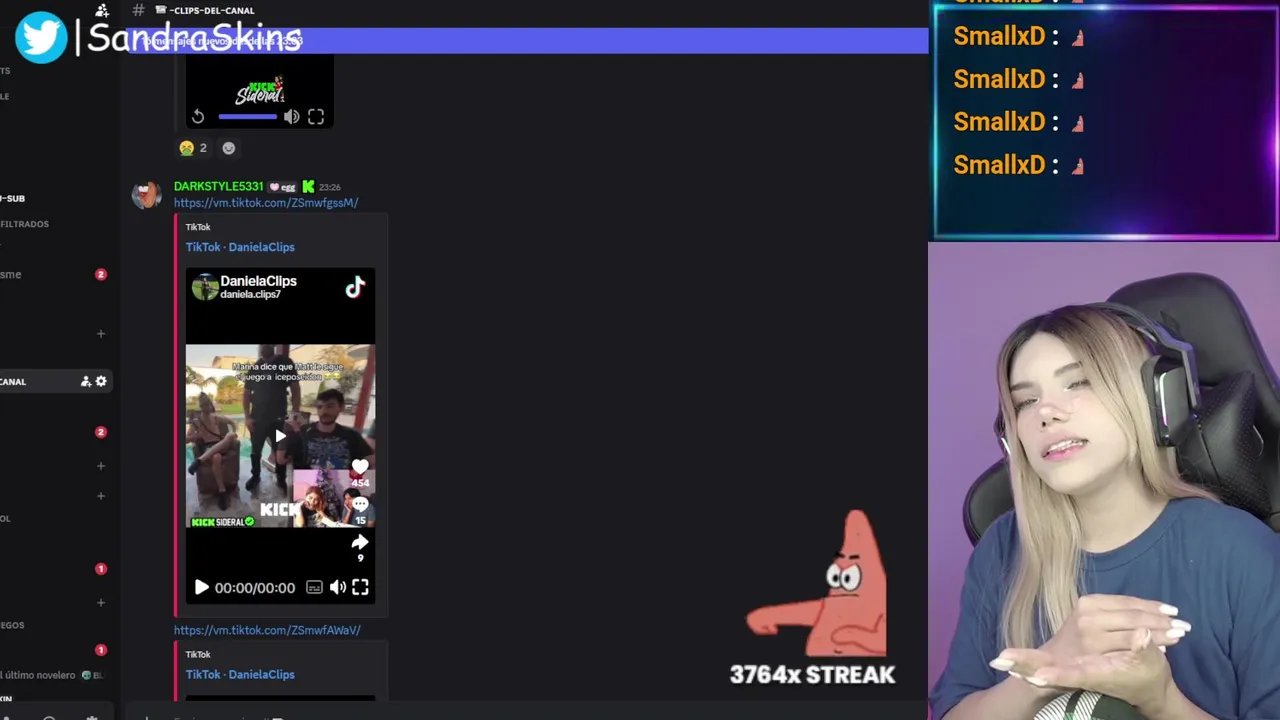Open TikTok · DanielaClips title under ZSmwfAWaV link
1280x720 pixels.
click(x=240, y=675)
